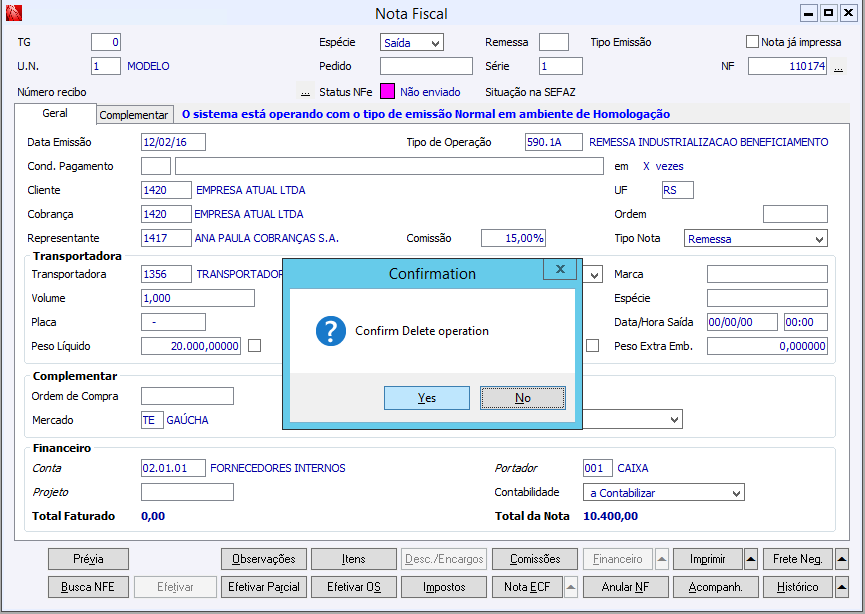The height and width of the screenshot is (614, 865).
Task: Click the Cliente code field 1420
Action: pos(166,190)
